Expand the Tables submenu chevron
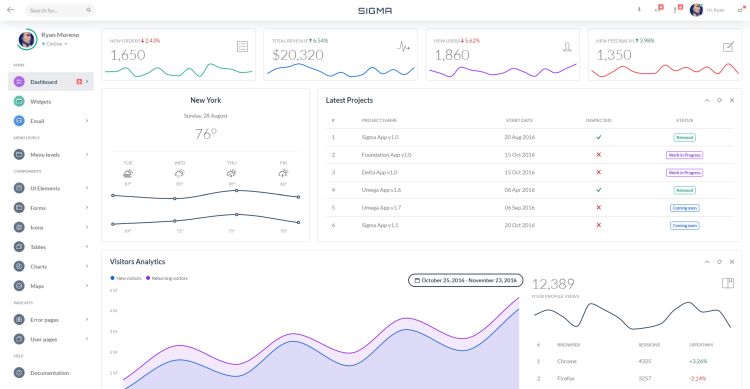750x389 pixels. point(87,246)
